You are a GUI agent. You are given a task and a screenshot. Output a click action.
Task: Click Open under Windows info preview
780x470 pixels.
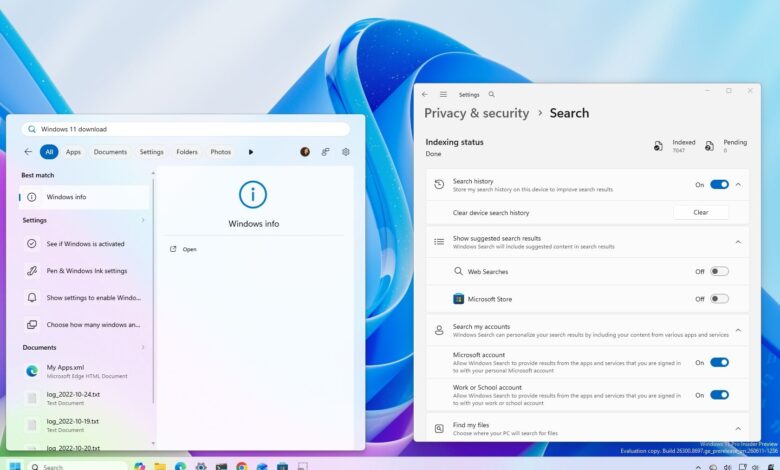click(x=184, y=249)
